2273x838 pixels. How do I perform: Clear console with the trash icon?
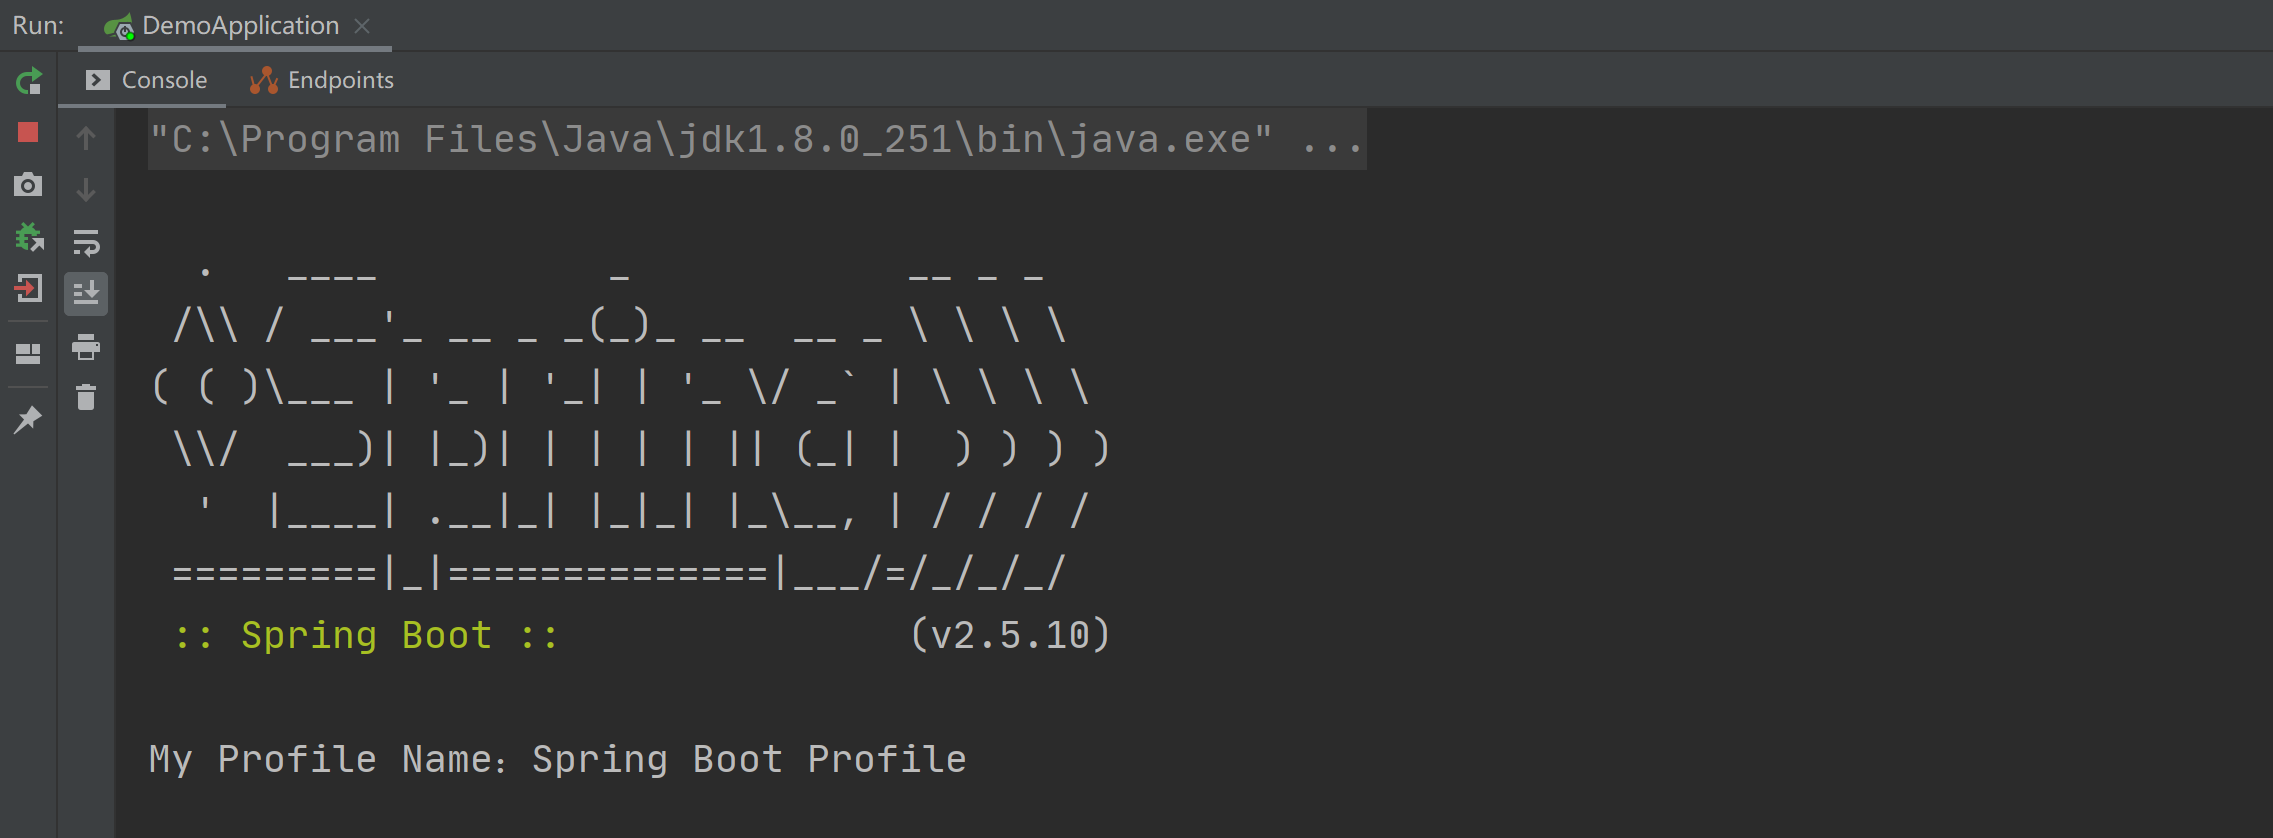[x=86, y=397]
